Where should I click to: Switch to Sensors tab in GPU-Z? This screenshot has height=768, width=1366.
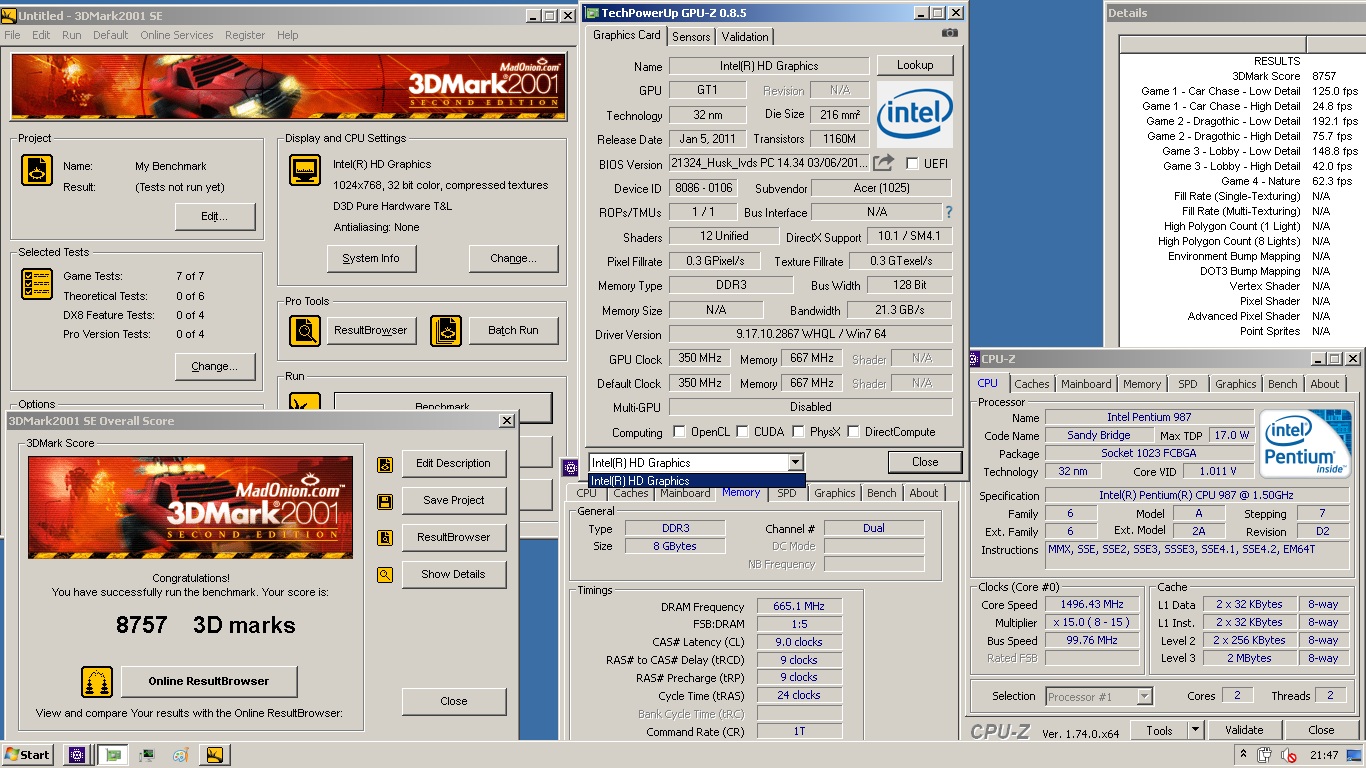[691, 37]
